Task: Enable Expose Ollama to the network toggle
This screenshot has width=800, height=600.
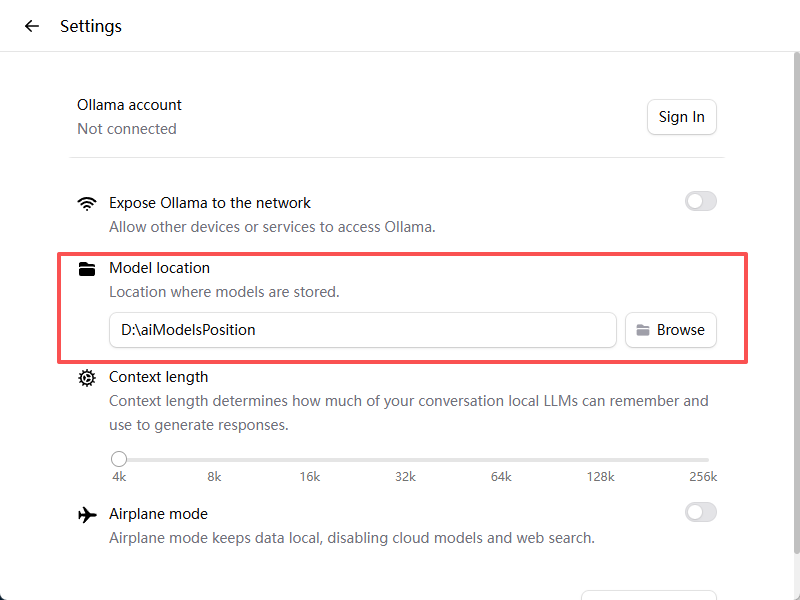Action: click(x=700, y=202)
